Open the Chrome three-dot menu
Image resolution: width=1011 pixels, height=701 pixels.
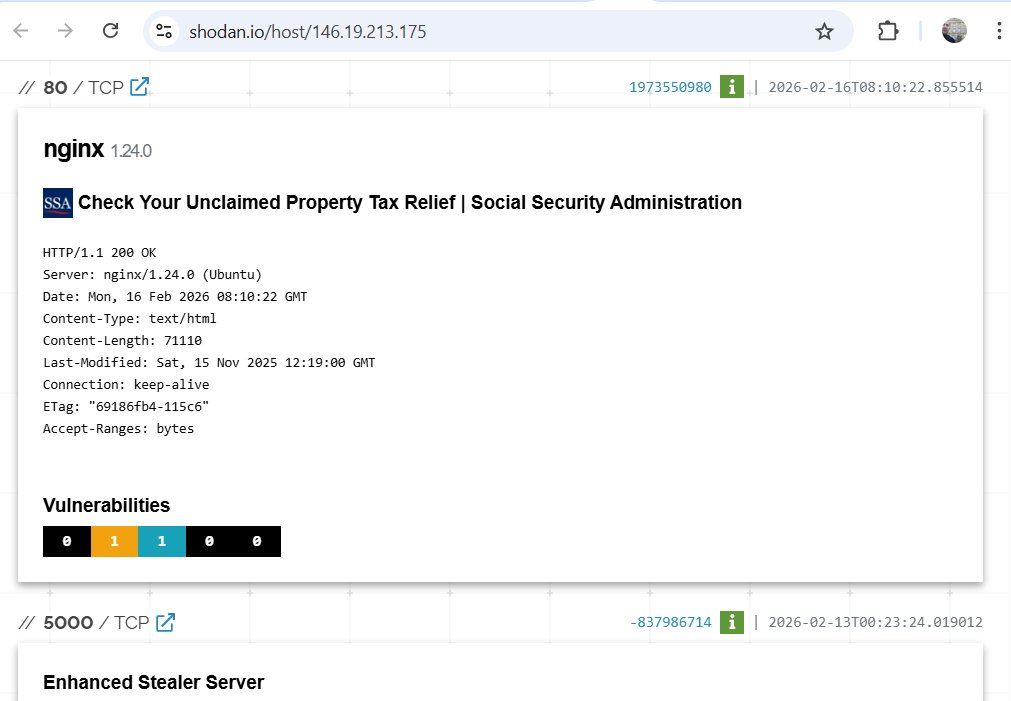click(999, 31)
